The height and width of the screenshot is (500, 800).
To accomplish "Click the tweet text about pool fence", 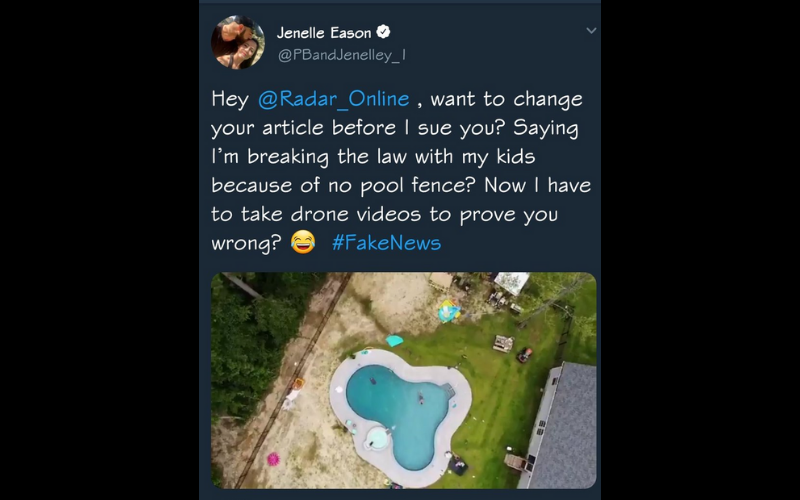I will click(x=401, y=170).
